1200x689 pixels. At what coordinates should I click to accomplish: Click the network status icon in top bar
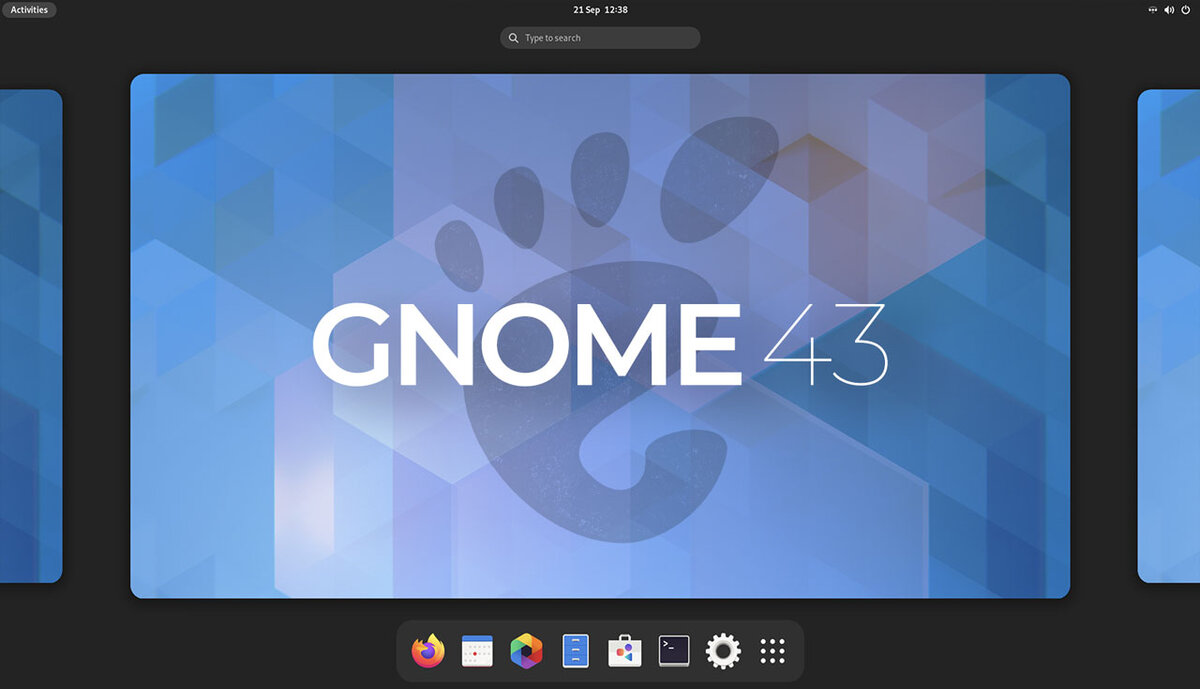click(x=1152, y=10)
